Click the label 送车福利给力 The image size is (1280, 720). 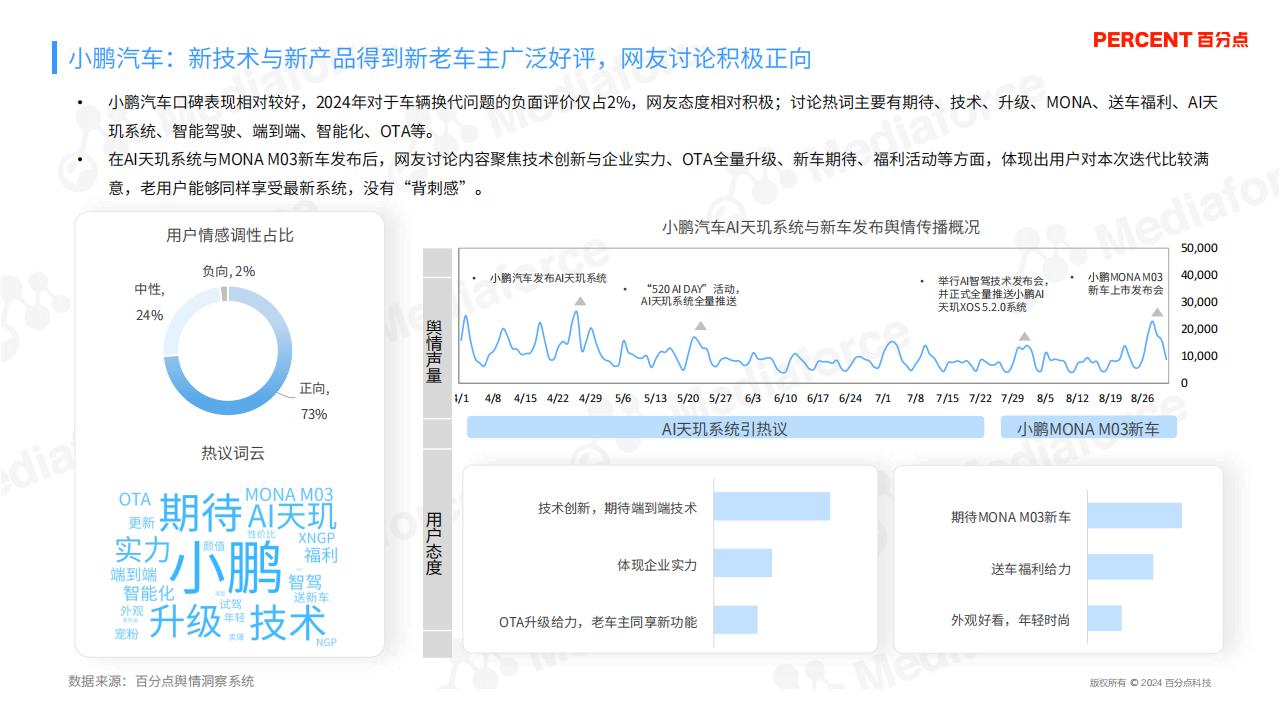[1031, 568]
